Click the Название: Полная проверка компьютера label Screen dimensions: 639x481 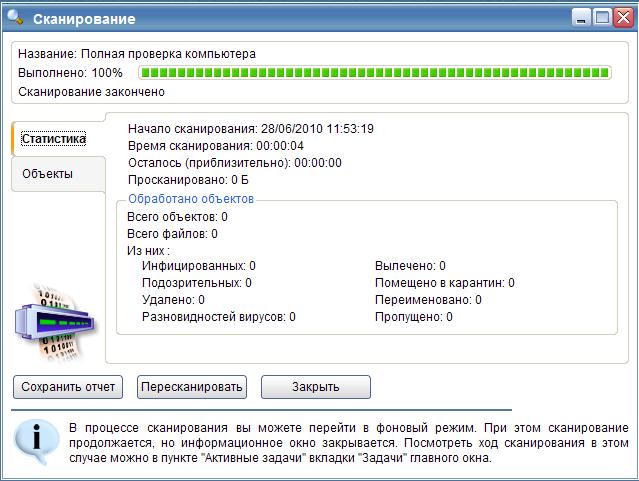click(x=136, y=54)
